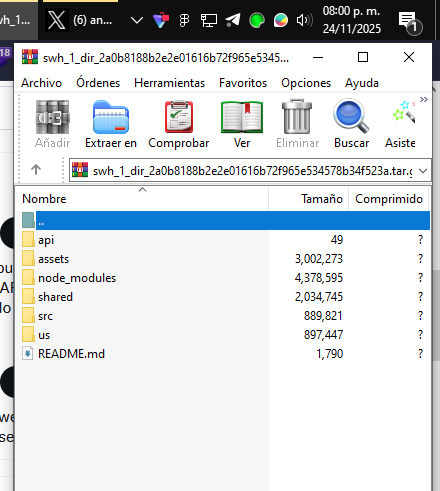Click the volume speaker tray icon
Image resolution: width=440 pixels, height=491 pixels.
(304, 21)
